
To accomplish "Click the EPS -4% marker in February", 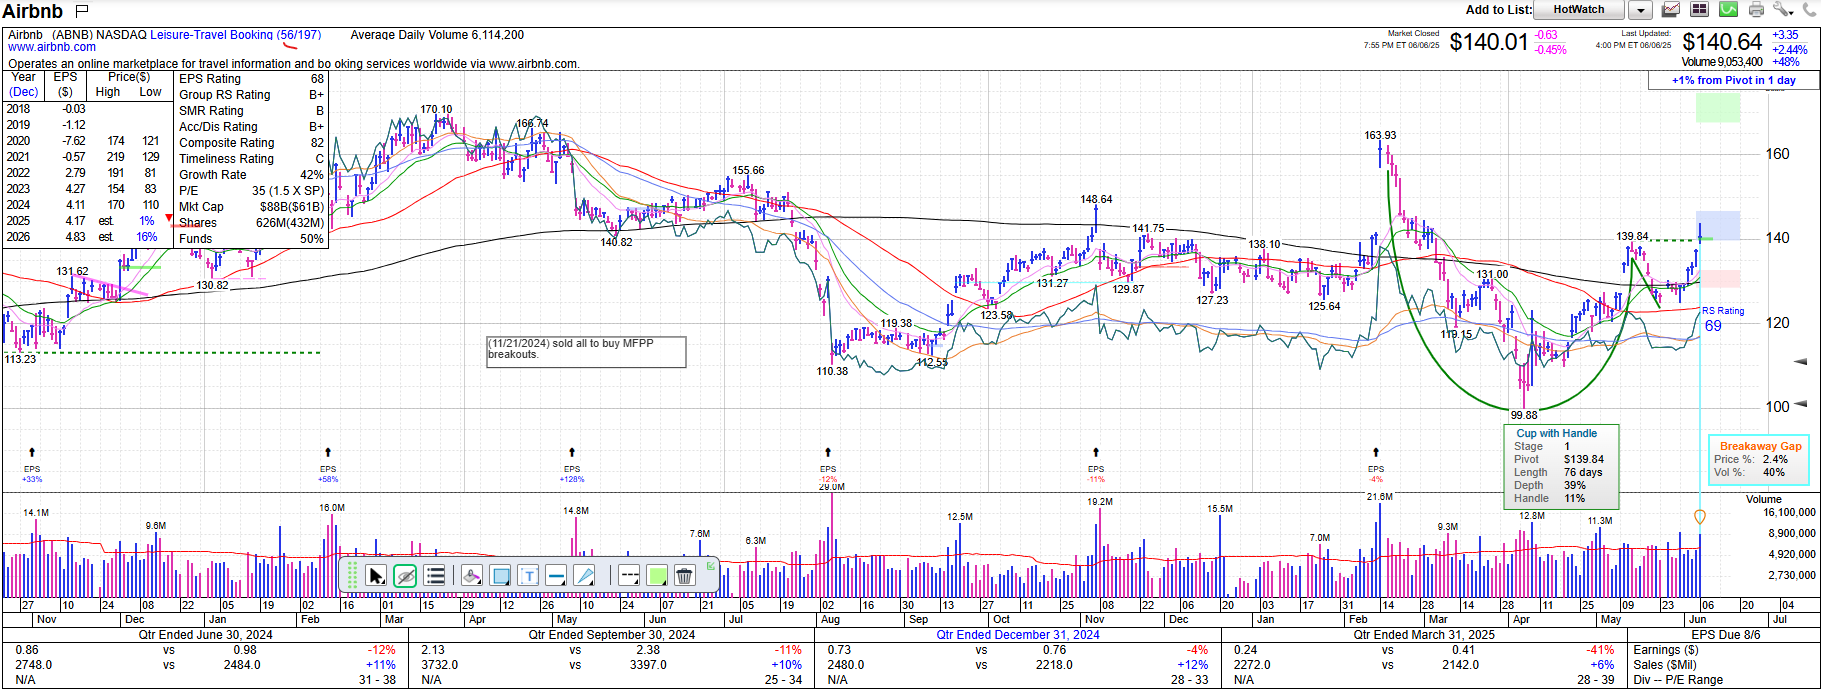I will [1376, 452].
